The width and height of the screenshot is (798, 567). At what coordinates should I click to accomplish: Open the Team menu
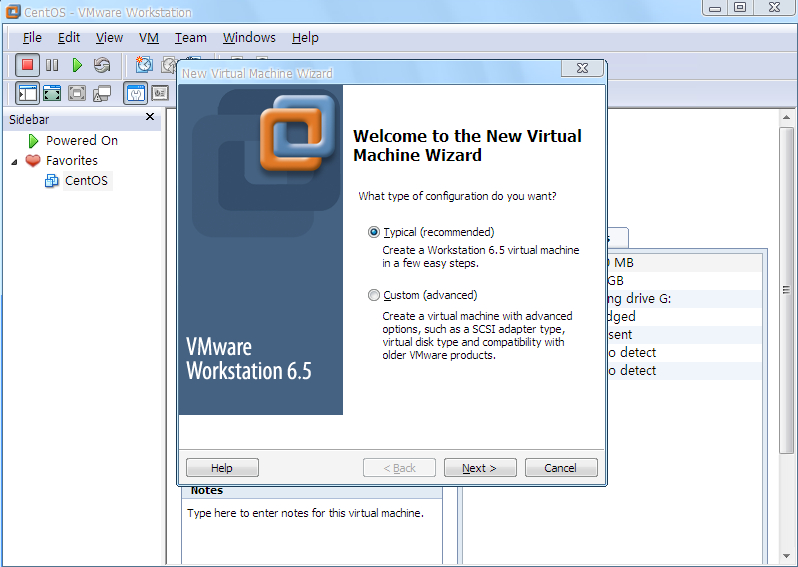191,38
